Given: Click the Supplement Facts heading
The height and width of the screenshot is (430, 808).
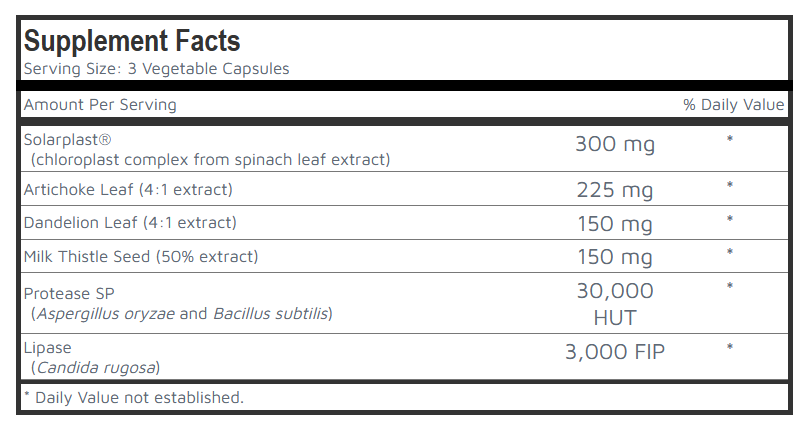Looking at the screenshot, I should (x=131, y=42).
